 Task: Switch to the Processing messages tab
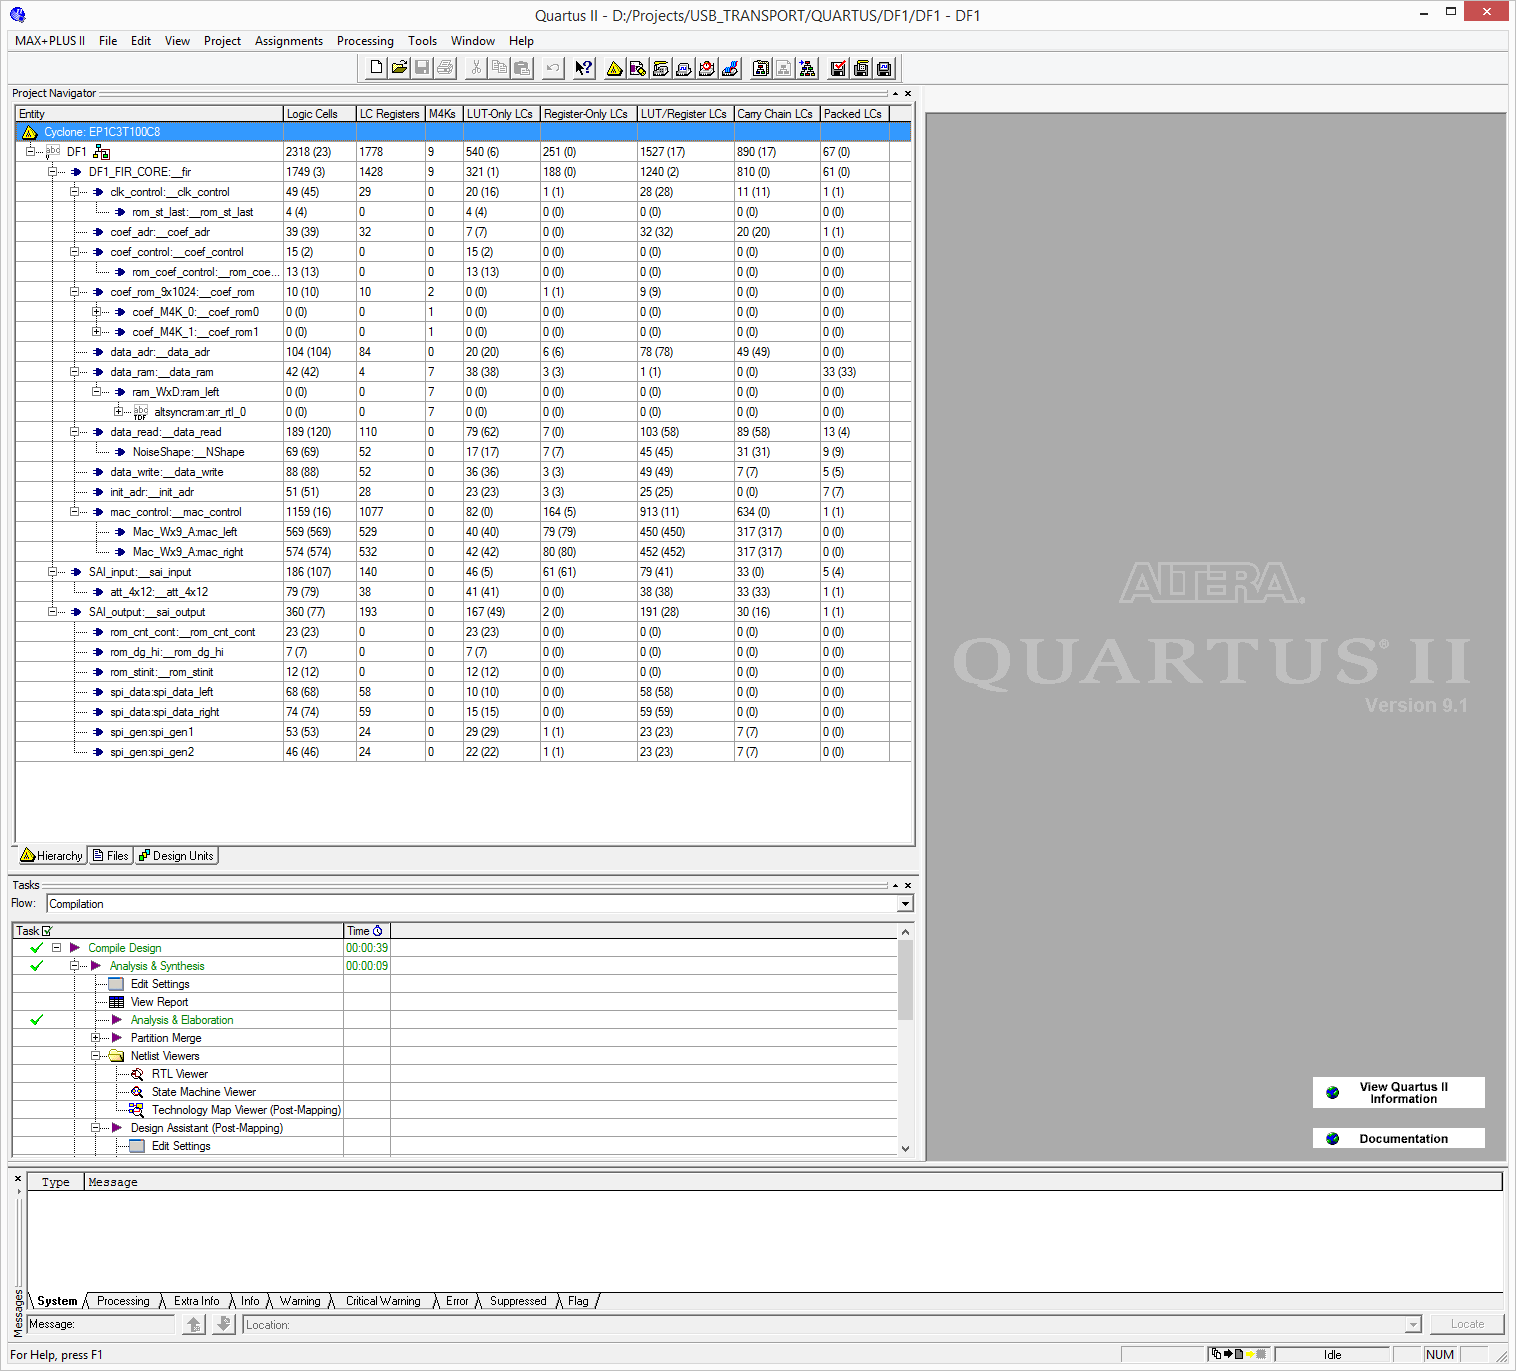point(123,1301)
